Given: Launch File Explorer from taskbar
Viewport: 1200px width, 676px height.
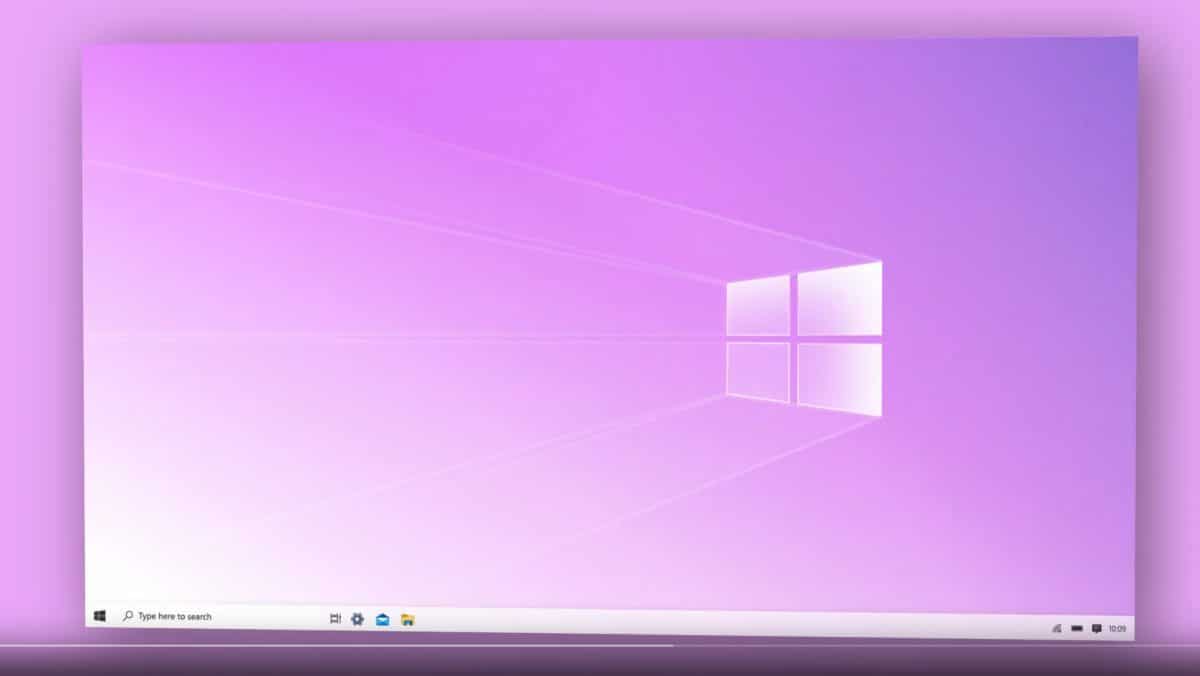Looking at the screenshot, I should [x=408, y=617].
